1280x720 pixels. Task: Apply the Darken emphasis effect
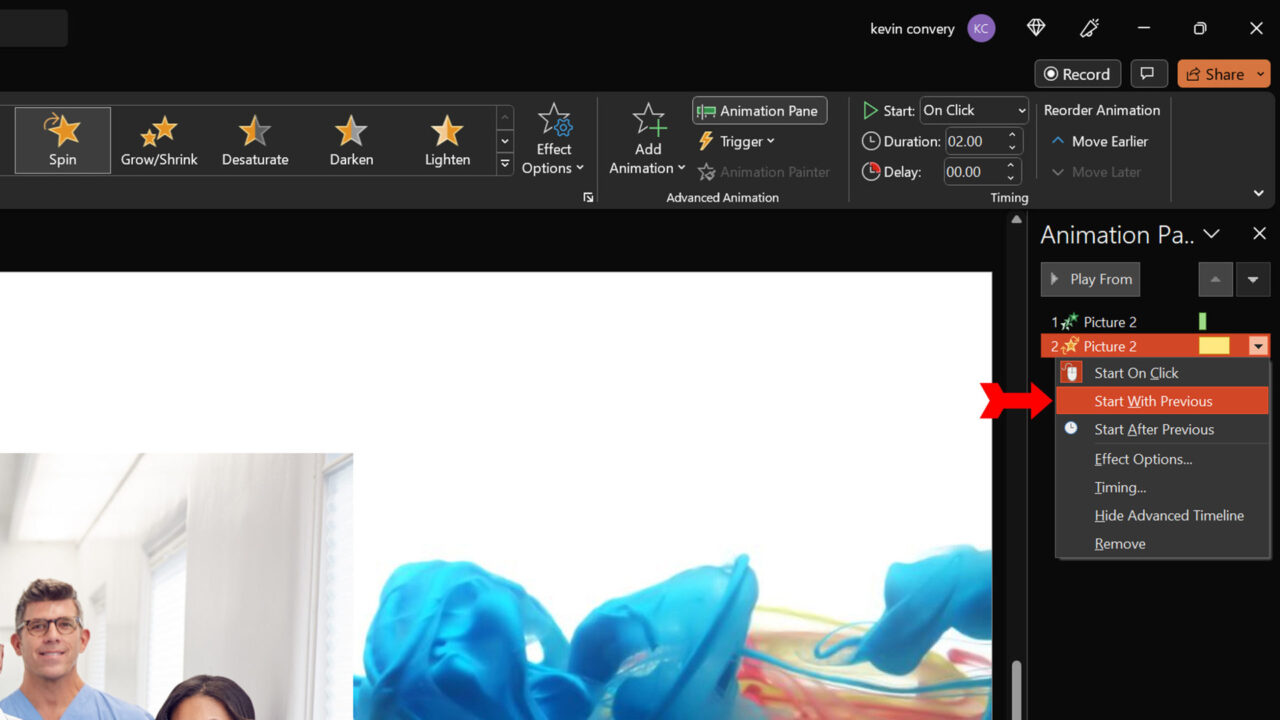[350, 139]
